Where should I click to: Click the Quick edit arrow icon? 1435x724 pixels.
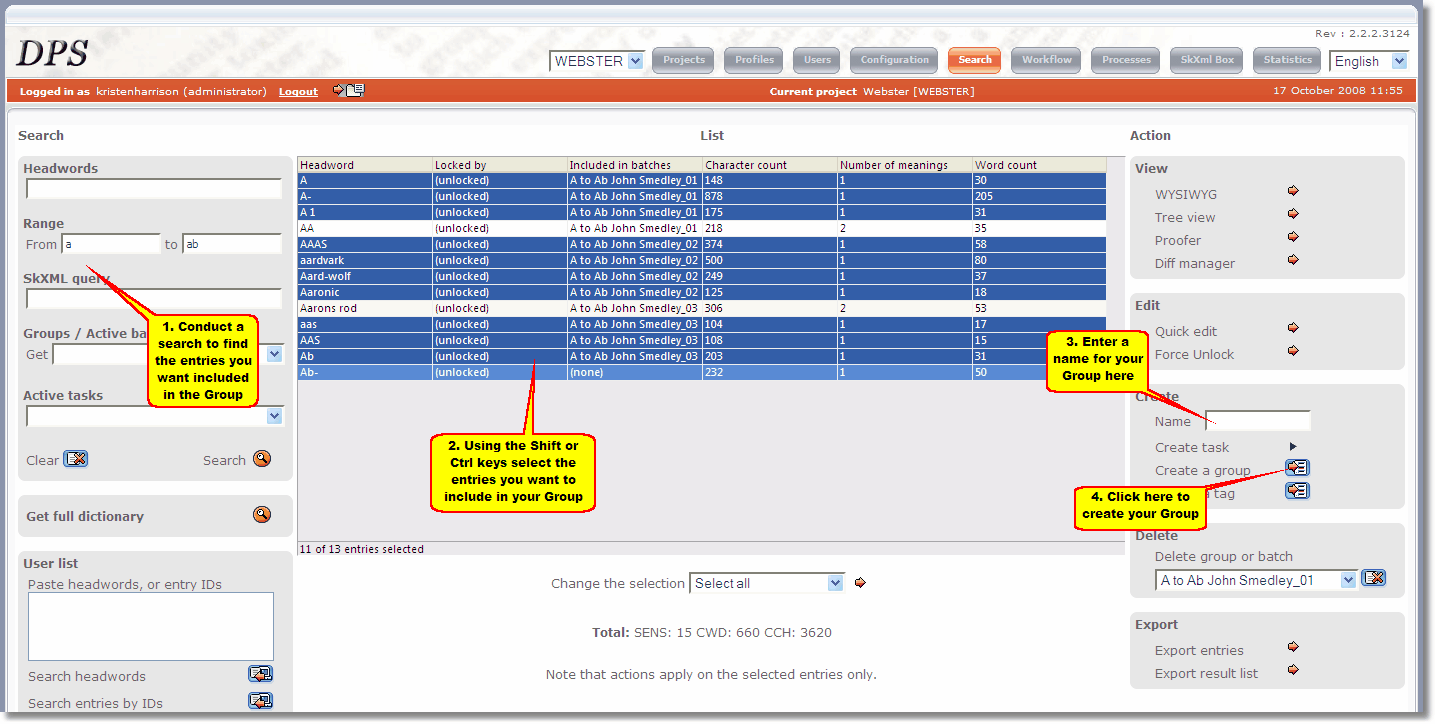coord(1293,329)
